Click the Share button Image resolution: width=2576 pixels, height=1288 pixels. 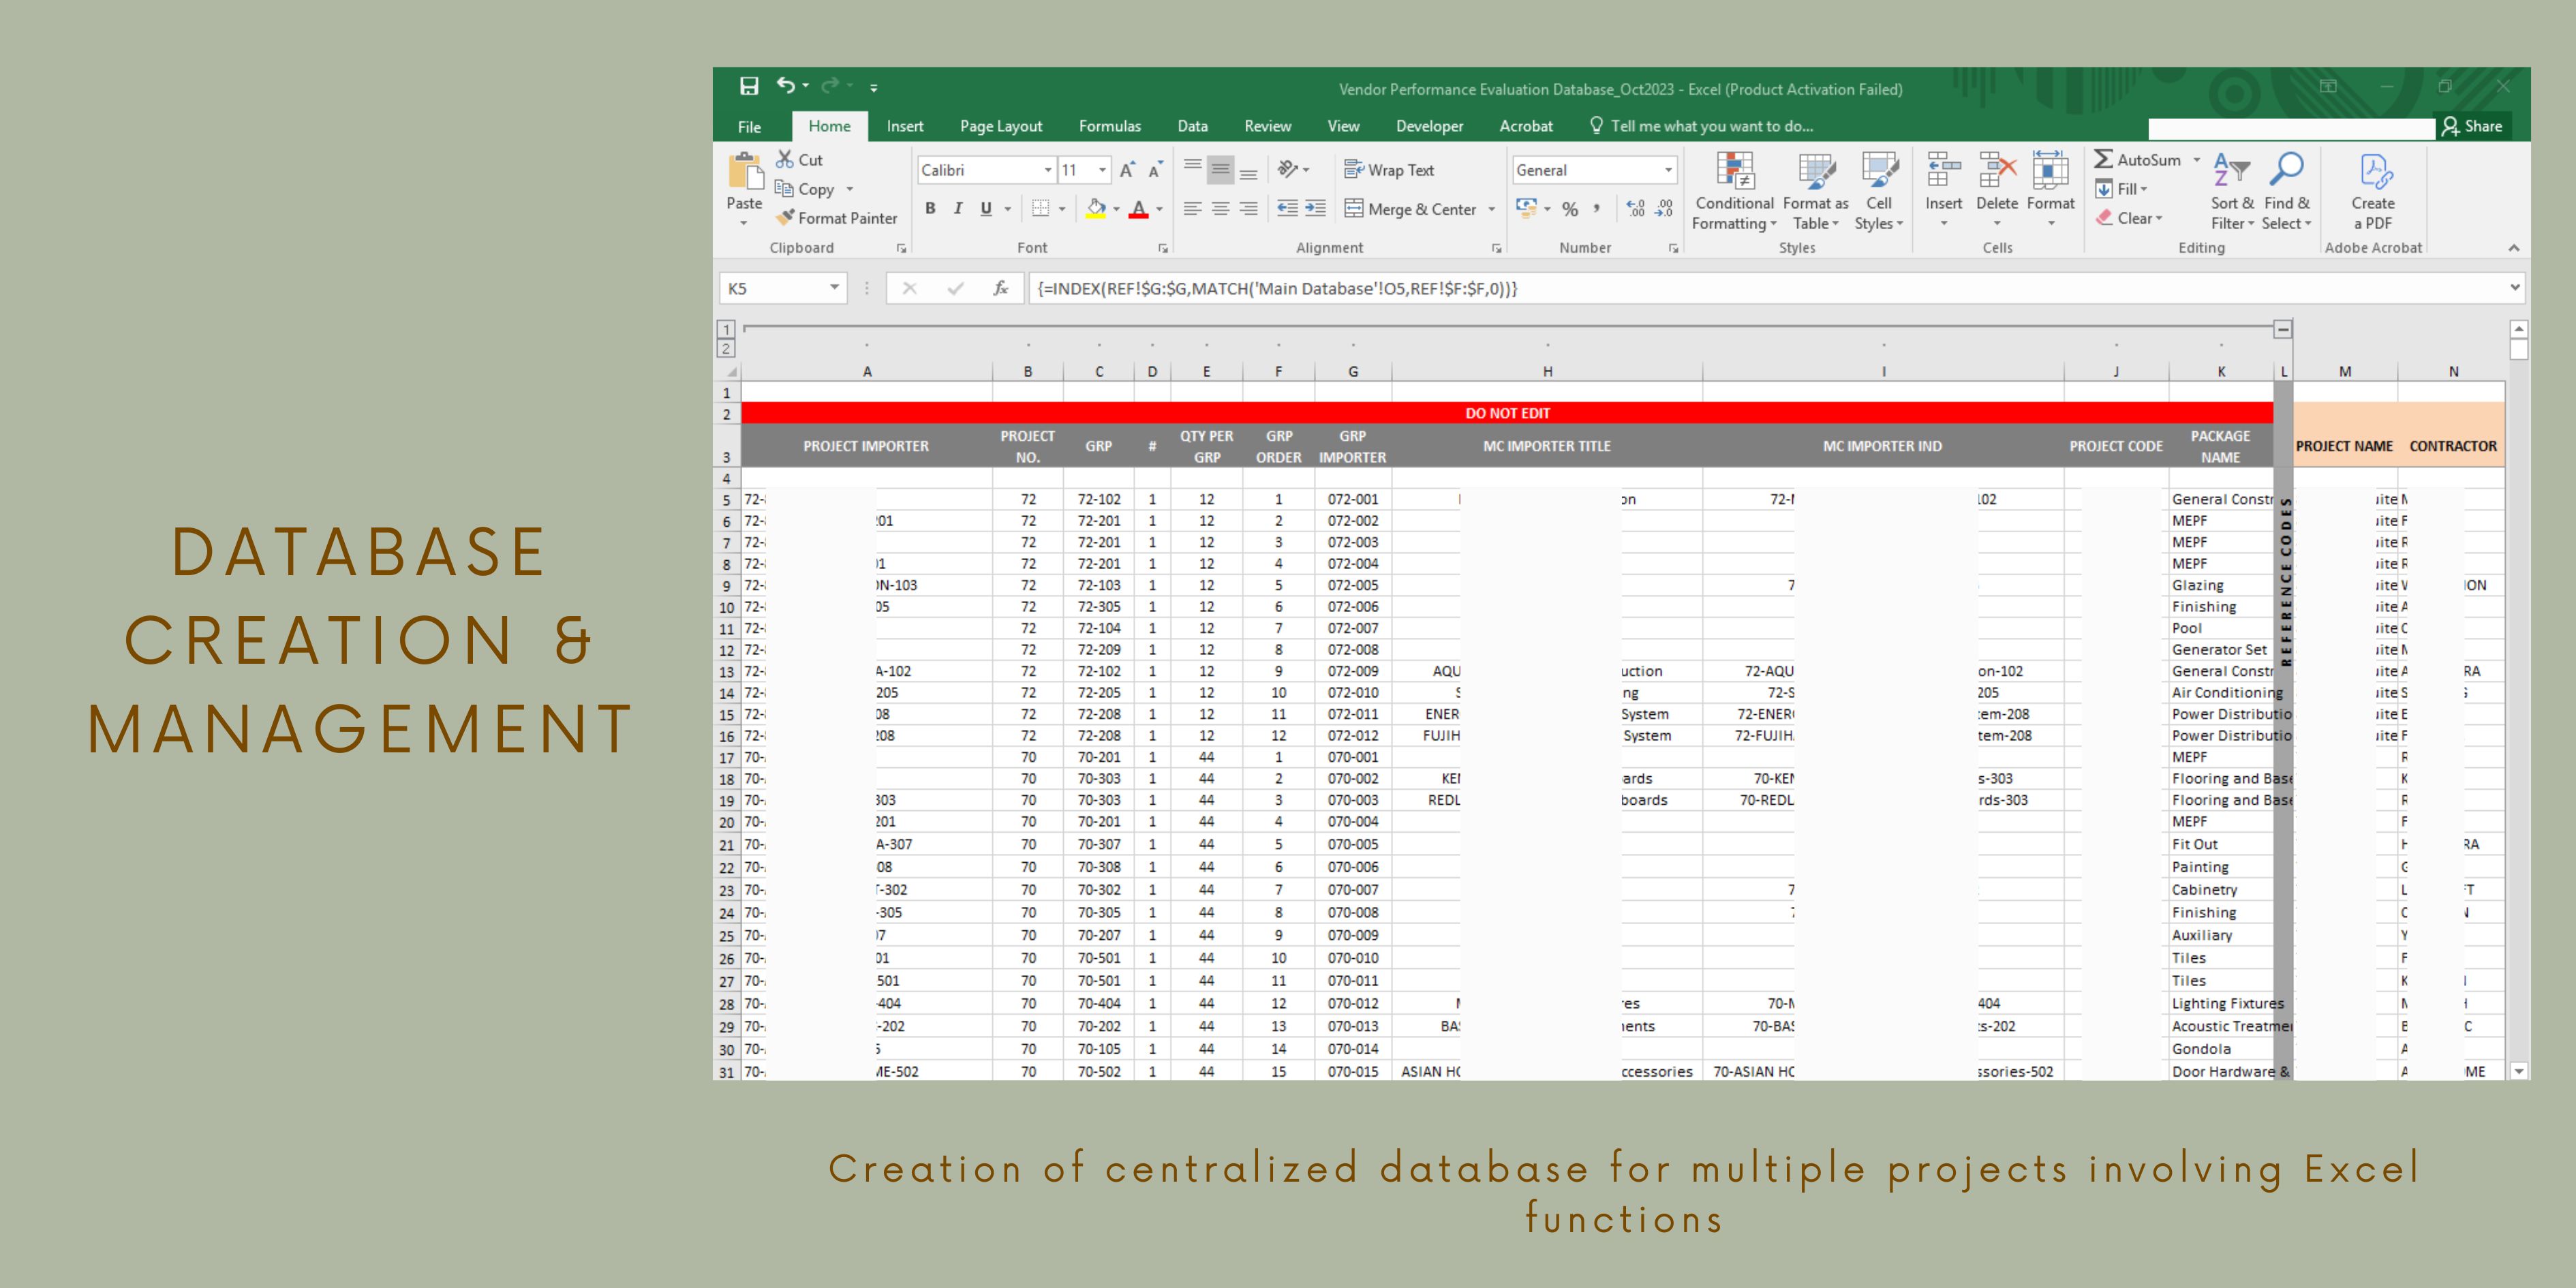[x=2472, y=126]
